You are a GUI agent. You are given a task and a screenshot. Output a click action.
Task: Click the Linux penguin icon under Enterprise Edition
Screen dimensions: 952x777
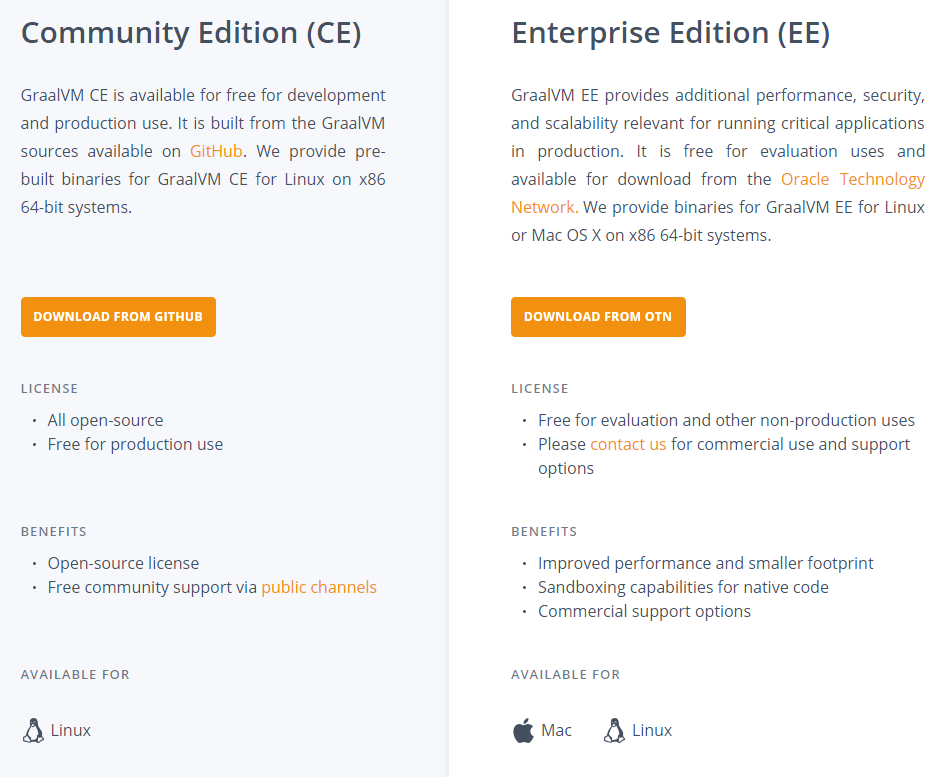pyautogui.click(x=614, y=730)
